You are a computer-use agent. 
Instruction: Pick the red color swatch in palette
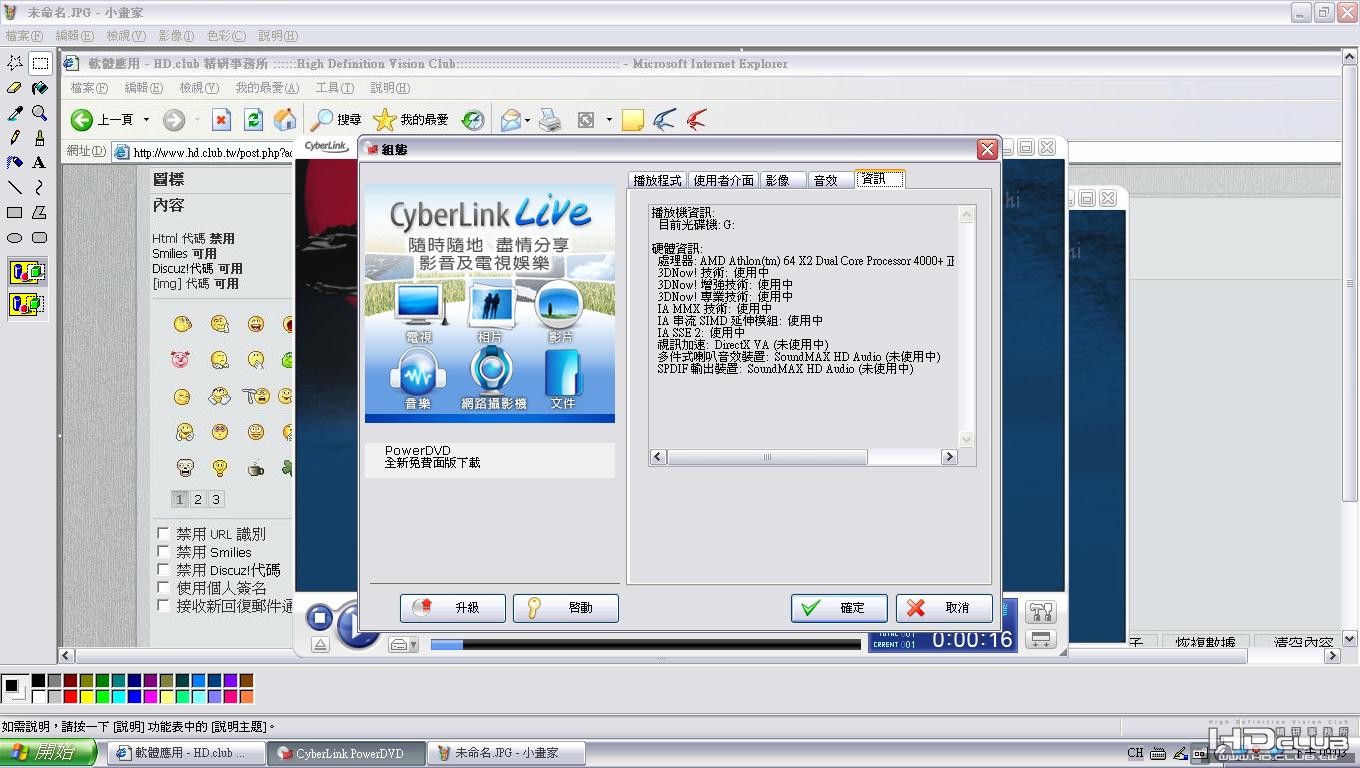[x=71, y=696]
